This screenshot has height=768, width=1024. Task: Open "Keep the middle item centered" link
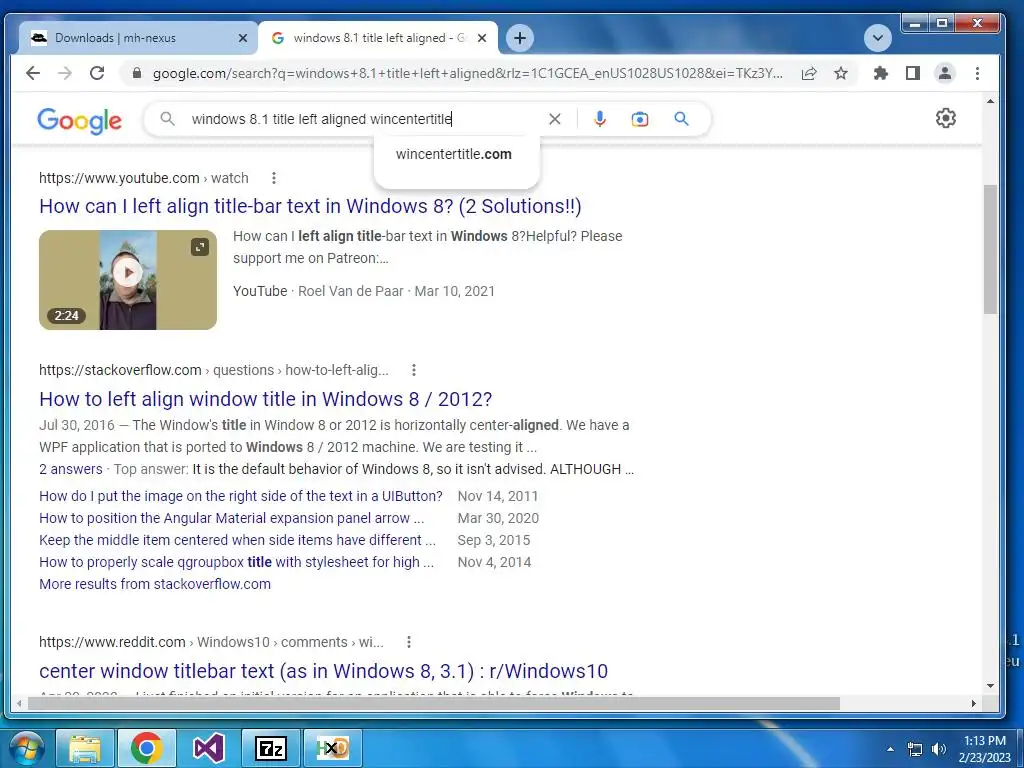pyautogui.click(x=238, y=541)
